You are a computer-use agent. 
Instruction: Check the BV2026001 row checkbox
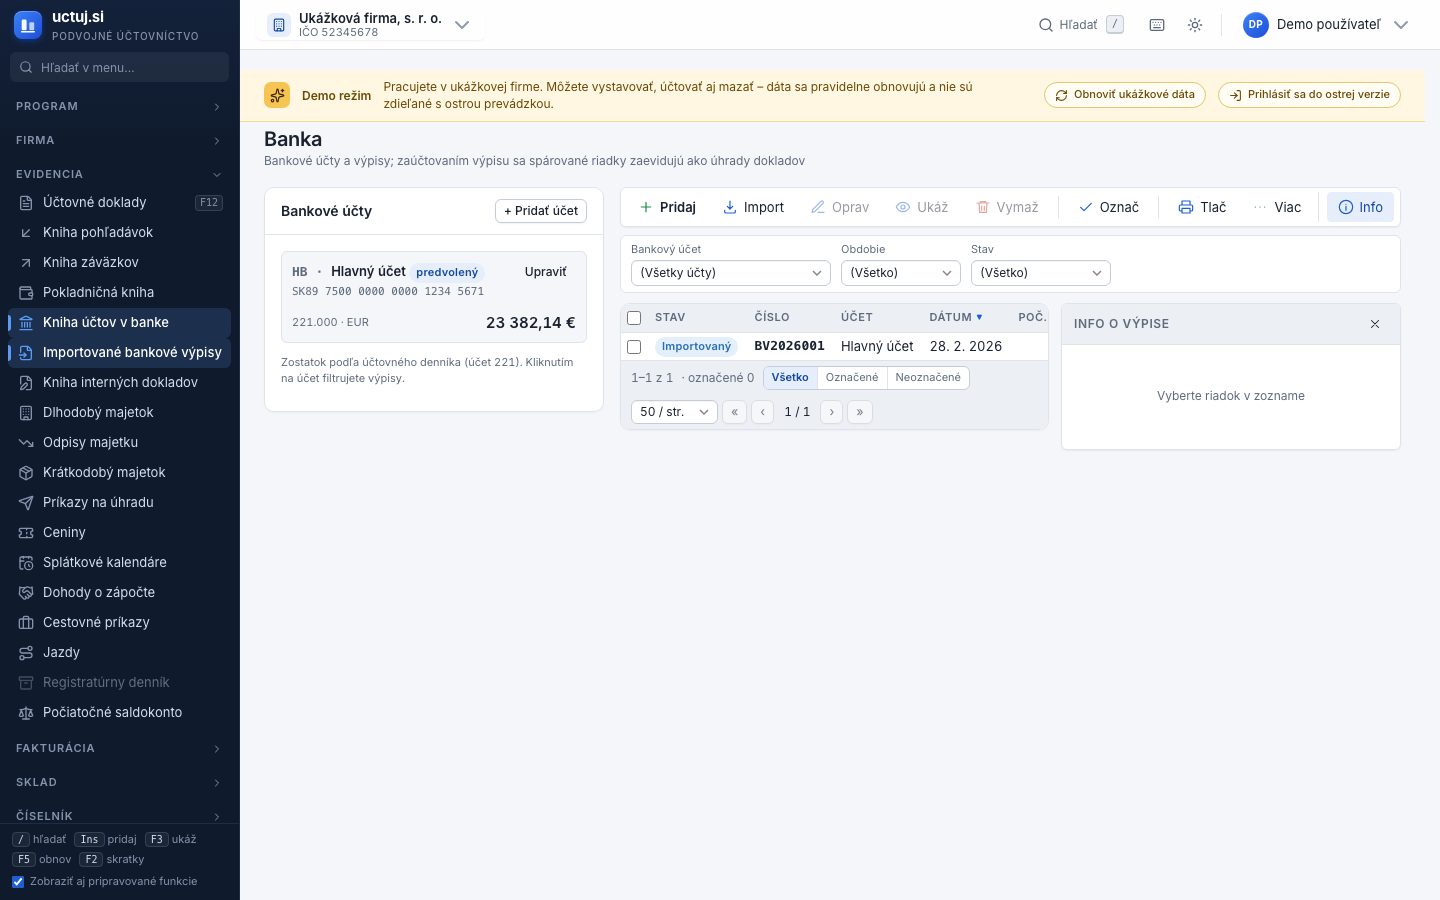[x=634, y=347]
